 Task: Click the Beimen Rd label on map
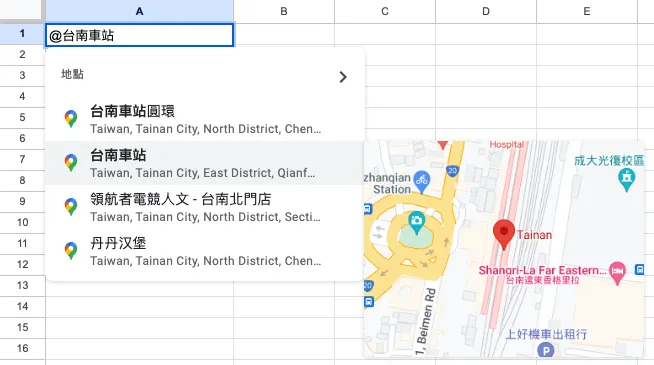(425, 322)
